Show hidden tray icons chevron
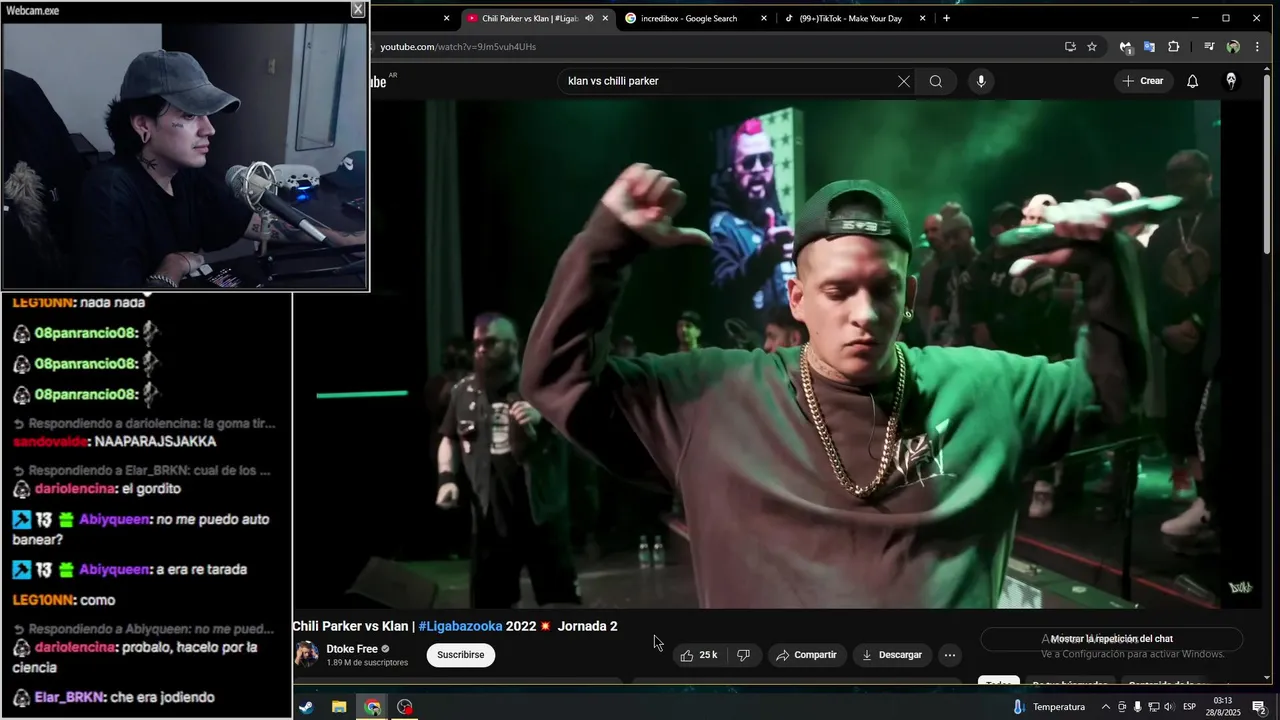 [x=1105, y=707]
